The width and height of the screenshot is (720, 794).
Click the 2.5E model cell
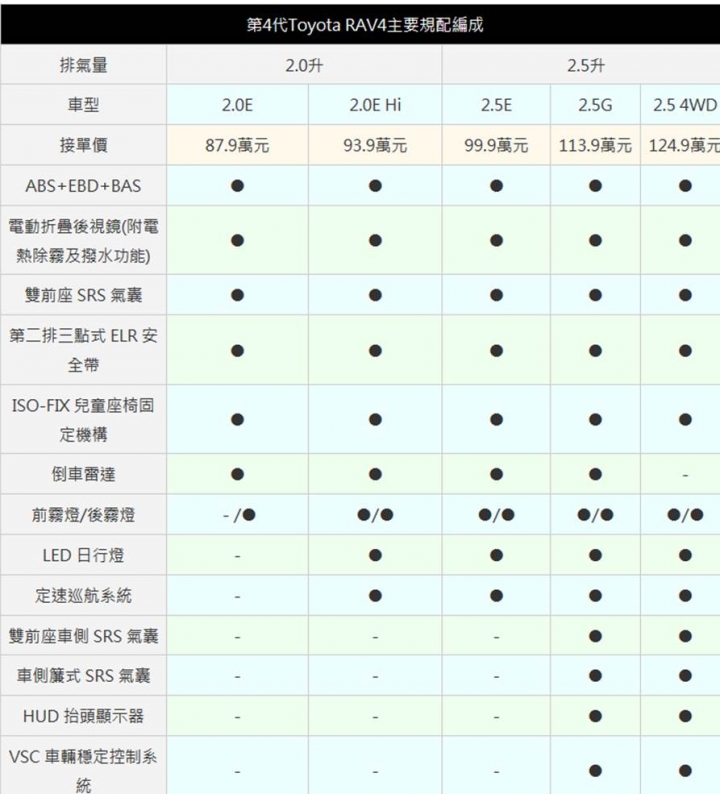(x=496, y=105)
